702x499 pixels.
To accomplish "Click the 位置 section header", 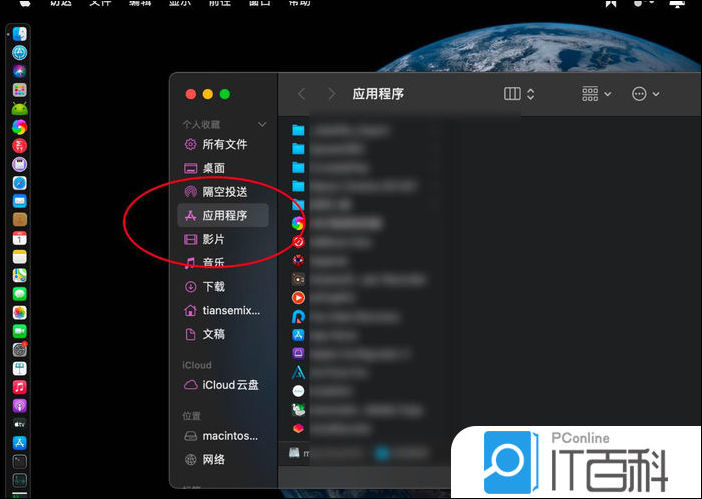I will 192,416.
